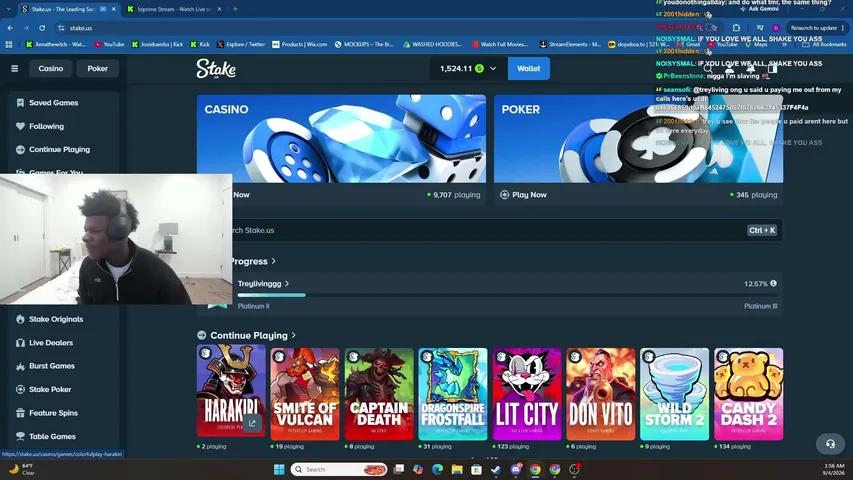Reload the stake.us page
Screen dimensions: 853x480
(42, 28)
